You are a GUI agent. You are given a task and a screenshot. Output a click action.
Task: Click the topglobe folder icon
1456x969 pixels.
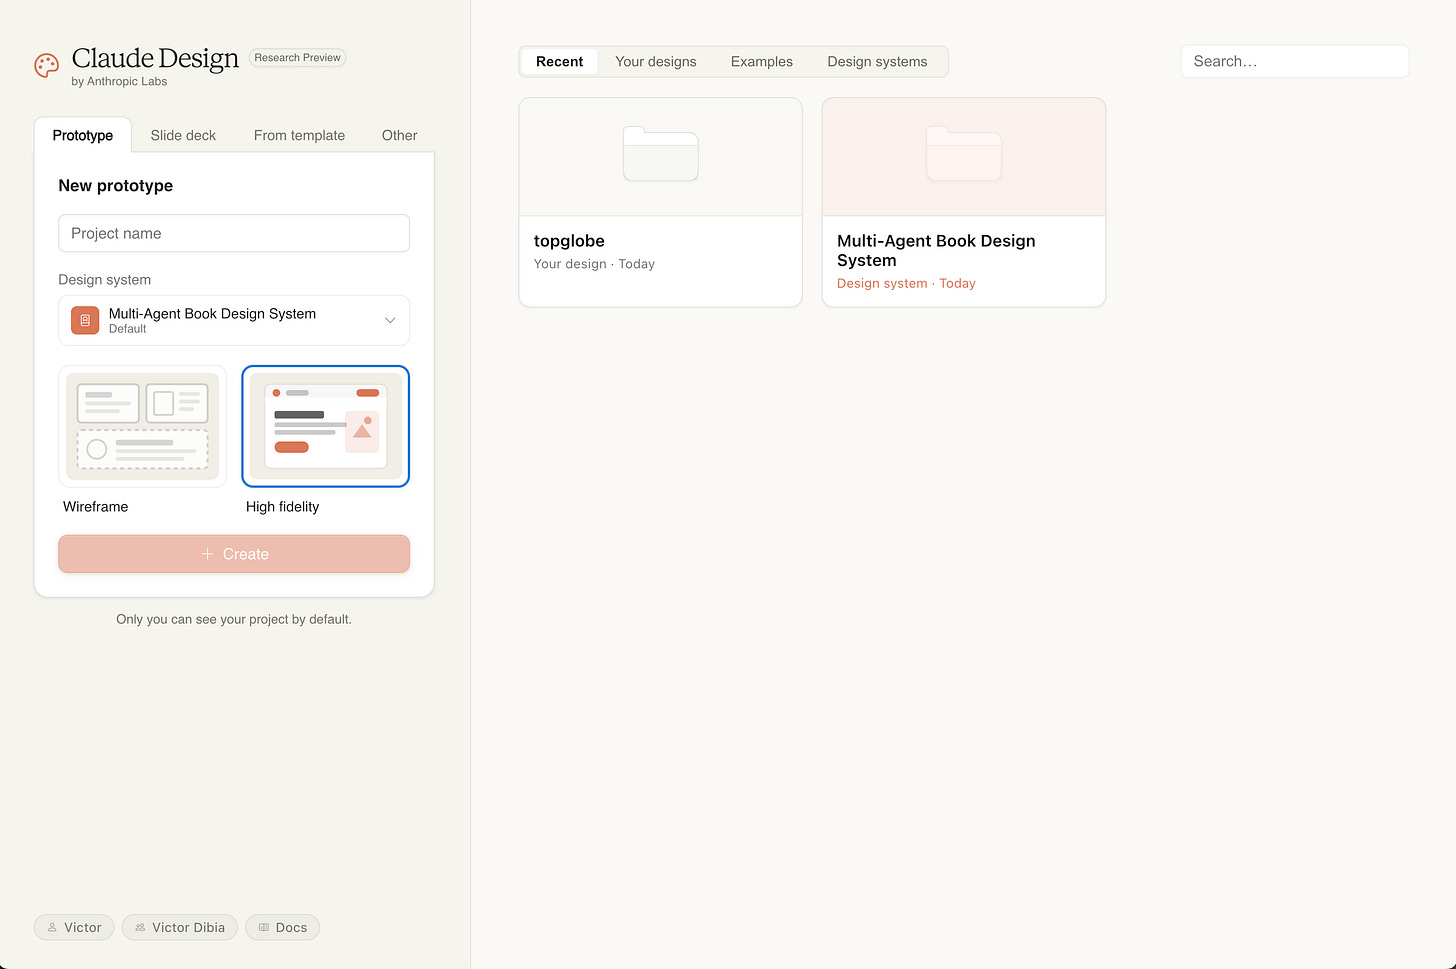(660, 153)
